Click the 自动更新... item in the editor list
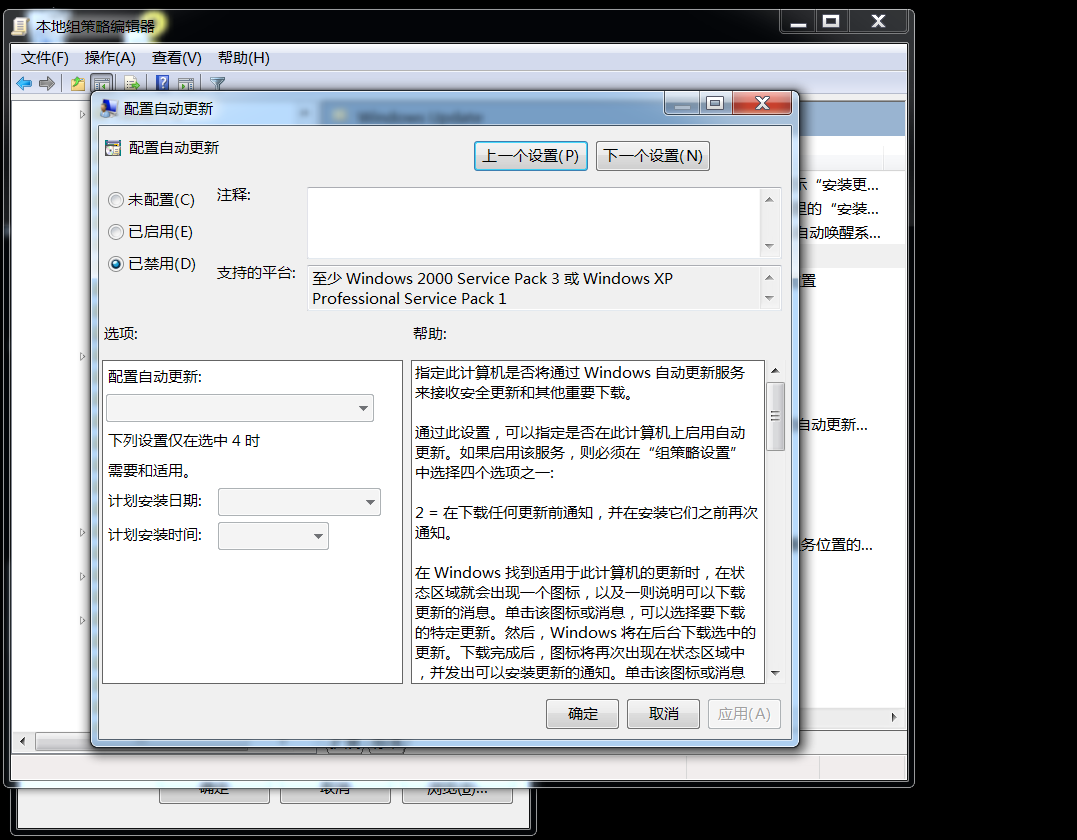This screenshot has width=1077, height=840. [833, 425]
